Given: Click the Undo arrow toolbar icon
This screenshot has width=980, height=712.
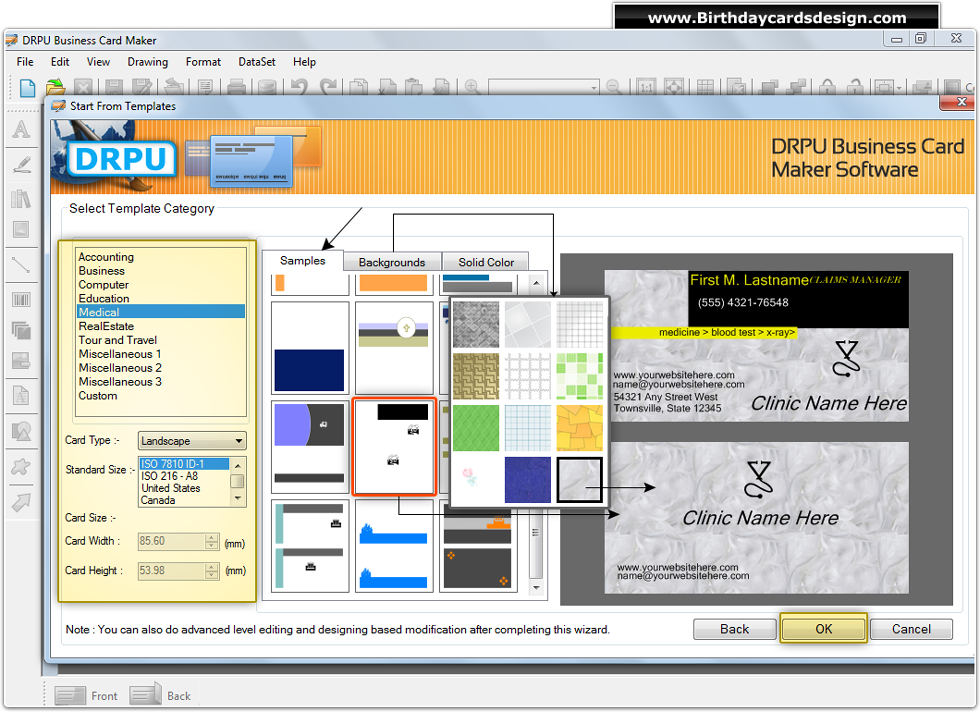Looking at the screenshot, I should [x=299, y=87].
